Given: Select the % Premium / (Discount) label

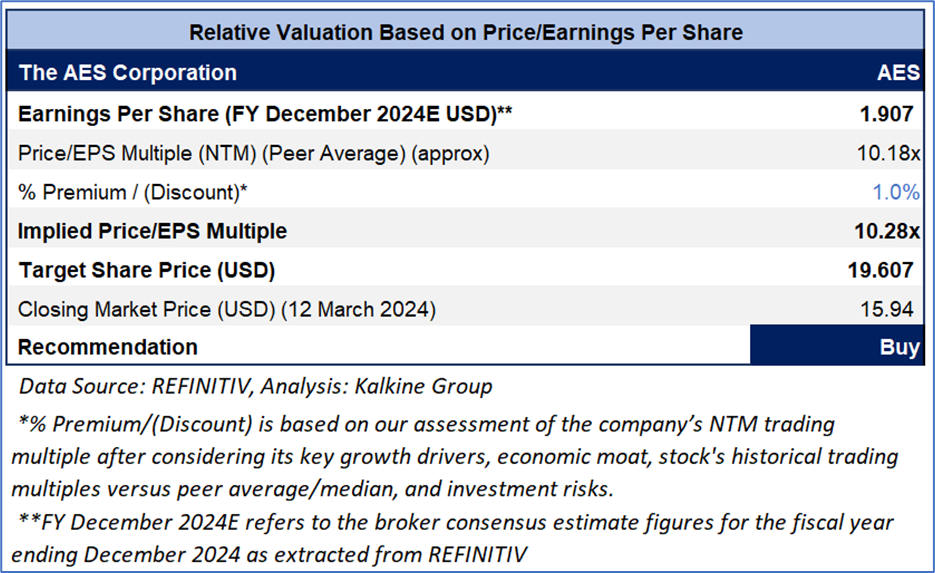Looking at the screenshot, I should click(139, 192).
